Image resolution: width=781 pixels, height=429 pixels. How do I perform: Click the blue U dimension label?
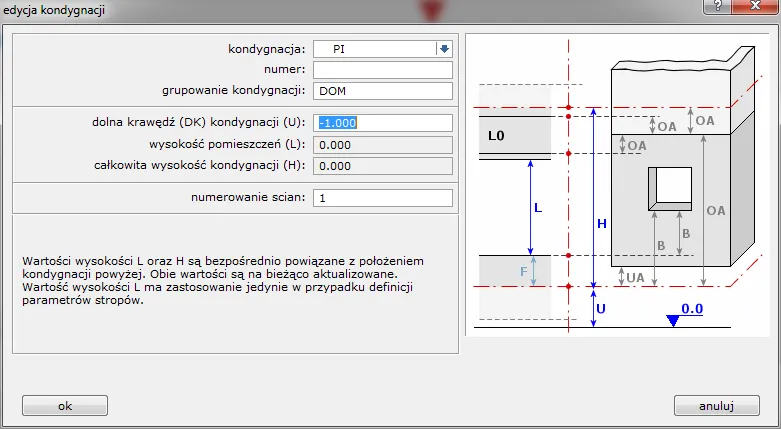point(600,310)
